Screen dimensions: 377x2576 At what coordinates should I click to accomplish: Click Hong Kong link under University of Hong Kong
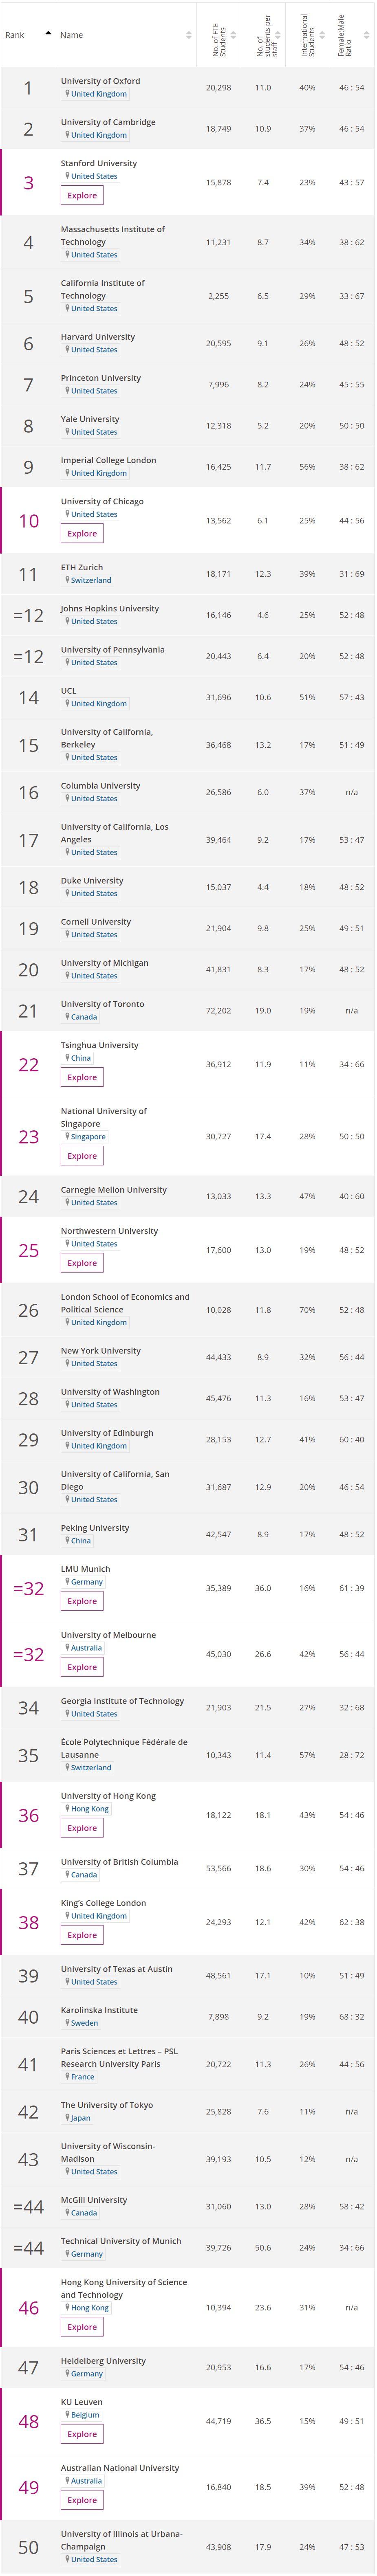click(x=89, y=1809)
